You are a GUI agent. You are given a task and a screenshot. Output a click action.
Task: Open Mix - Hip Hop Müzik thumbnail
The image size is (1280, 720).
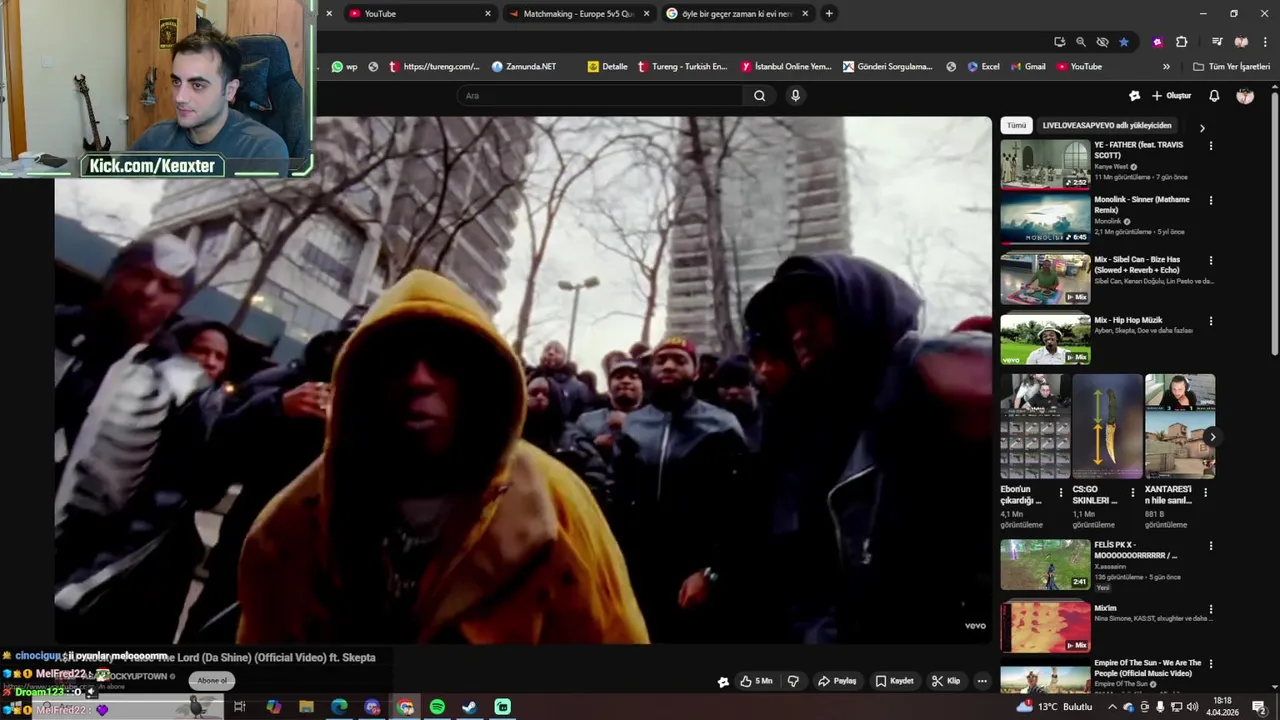pos(1045,340)
